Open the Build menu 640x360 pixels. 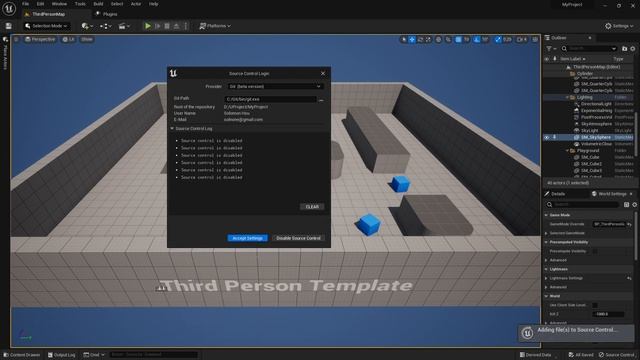98,4
